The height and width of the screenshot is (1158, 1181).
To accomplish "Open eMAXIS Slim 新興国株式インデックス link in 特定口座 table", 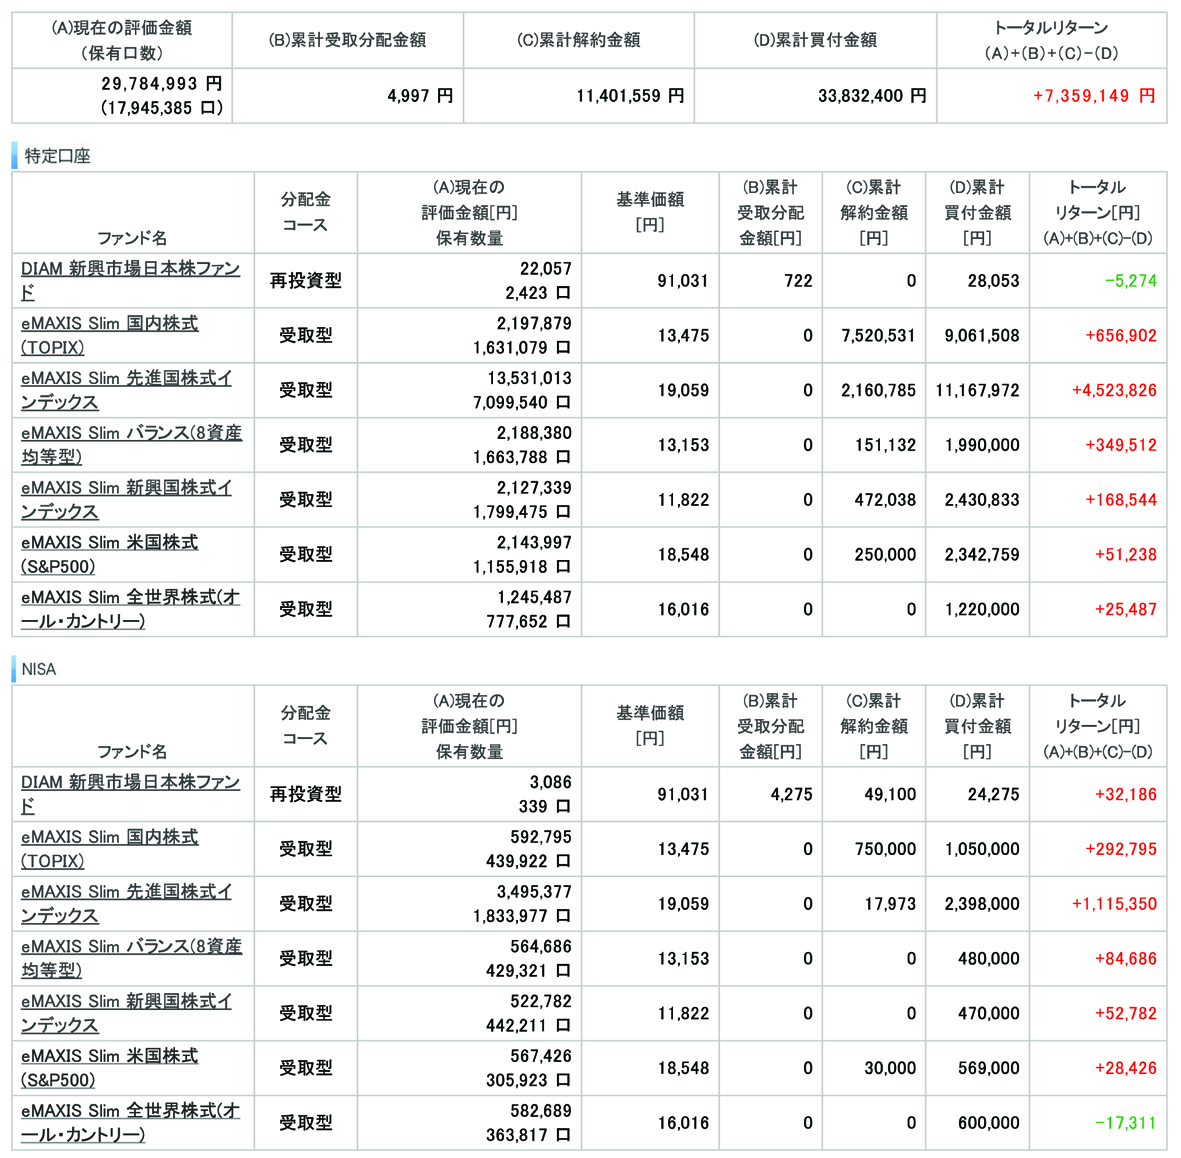I will [x=127, y=500].
